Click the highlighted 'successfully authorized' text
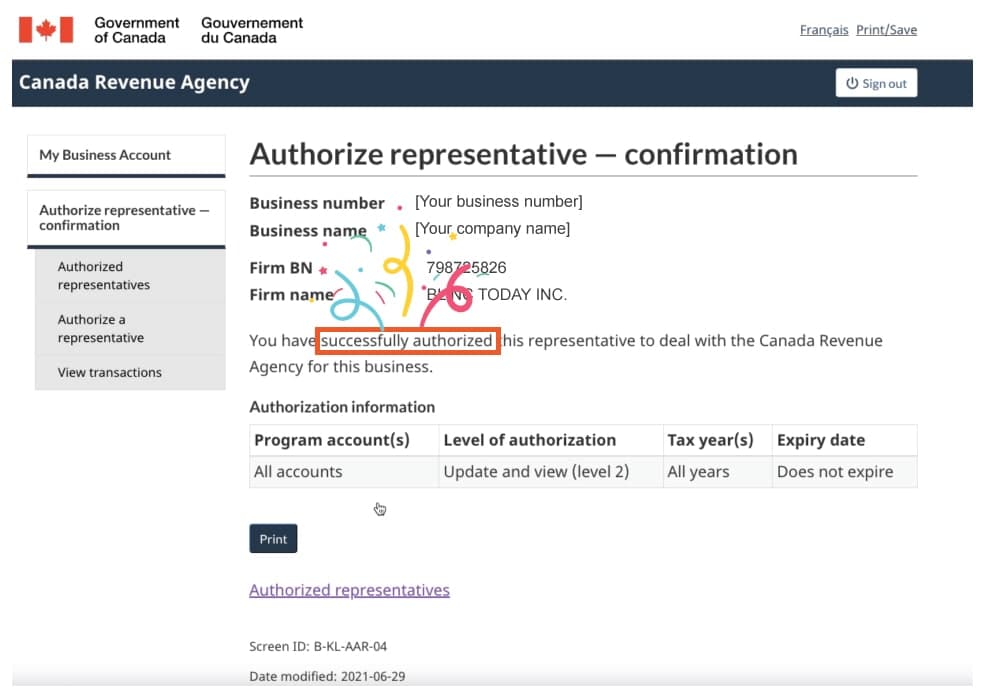 (x=407, y=341)
